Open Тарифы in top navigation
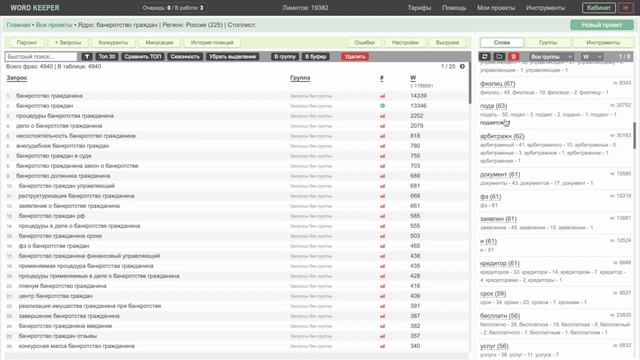The image size is (640, 360). 419,8
